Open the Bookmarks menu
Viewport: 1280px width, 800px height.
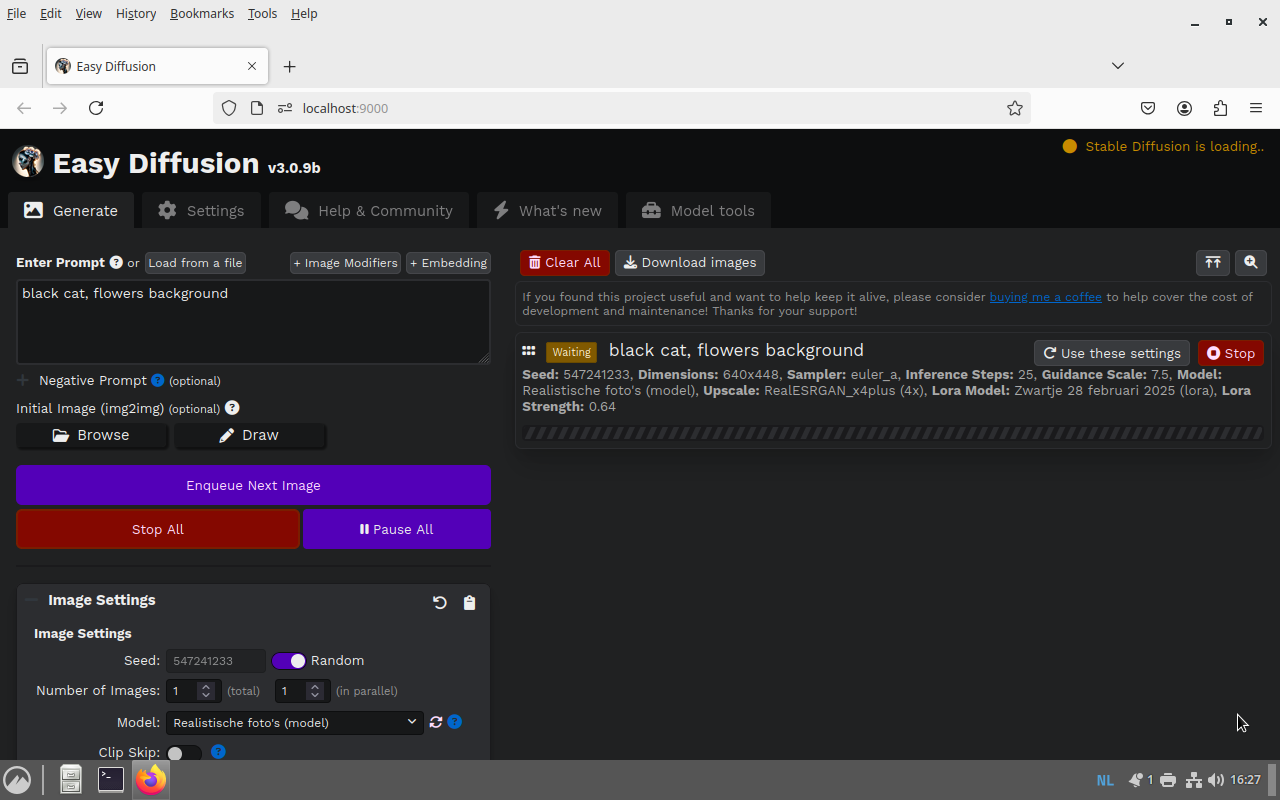coord(201,13)
